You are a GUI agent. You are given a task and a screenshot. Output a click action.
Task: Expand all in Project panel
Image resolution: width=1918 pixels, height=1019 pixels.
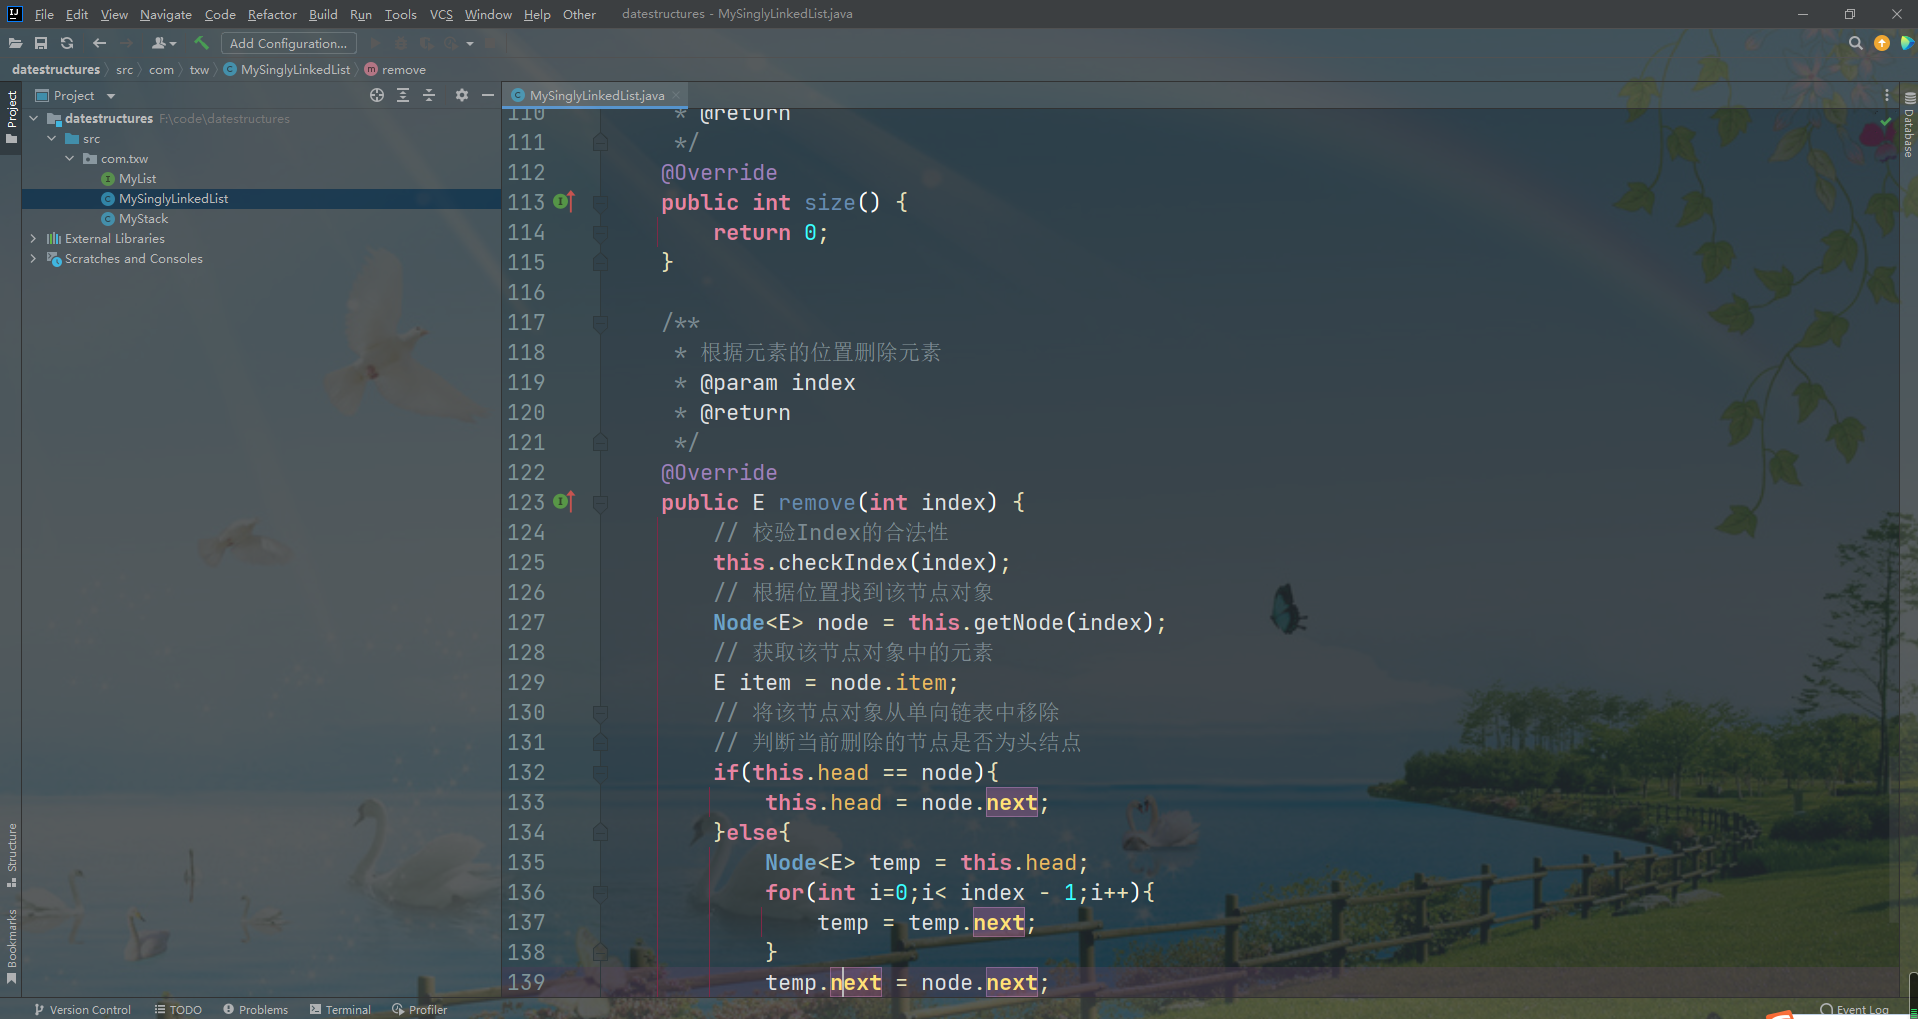(403, 95)
